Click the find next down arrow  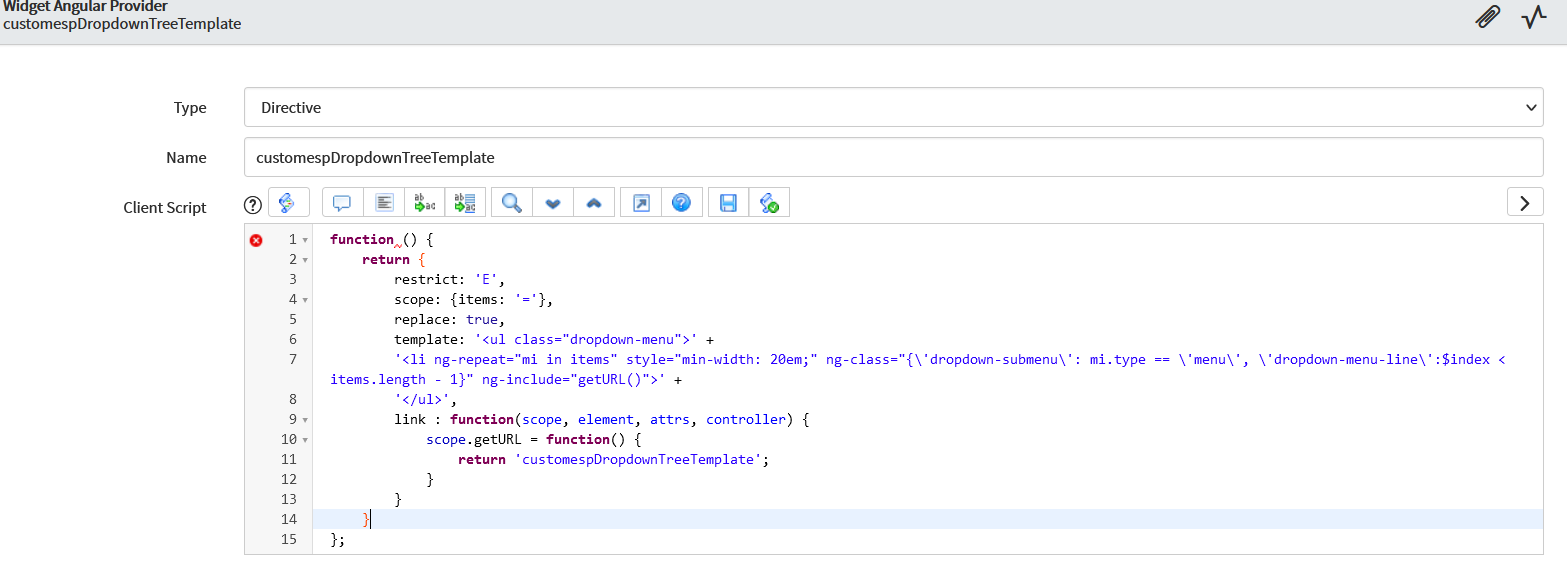553,203
